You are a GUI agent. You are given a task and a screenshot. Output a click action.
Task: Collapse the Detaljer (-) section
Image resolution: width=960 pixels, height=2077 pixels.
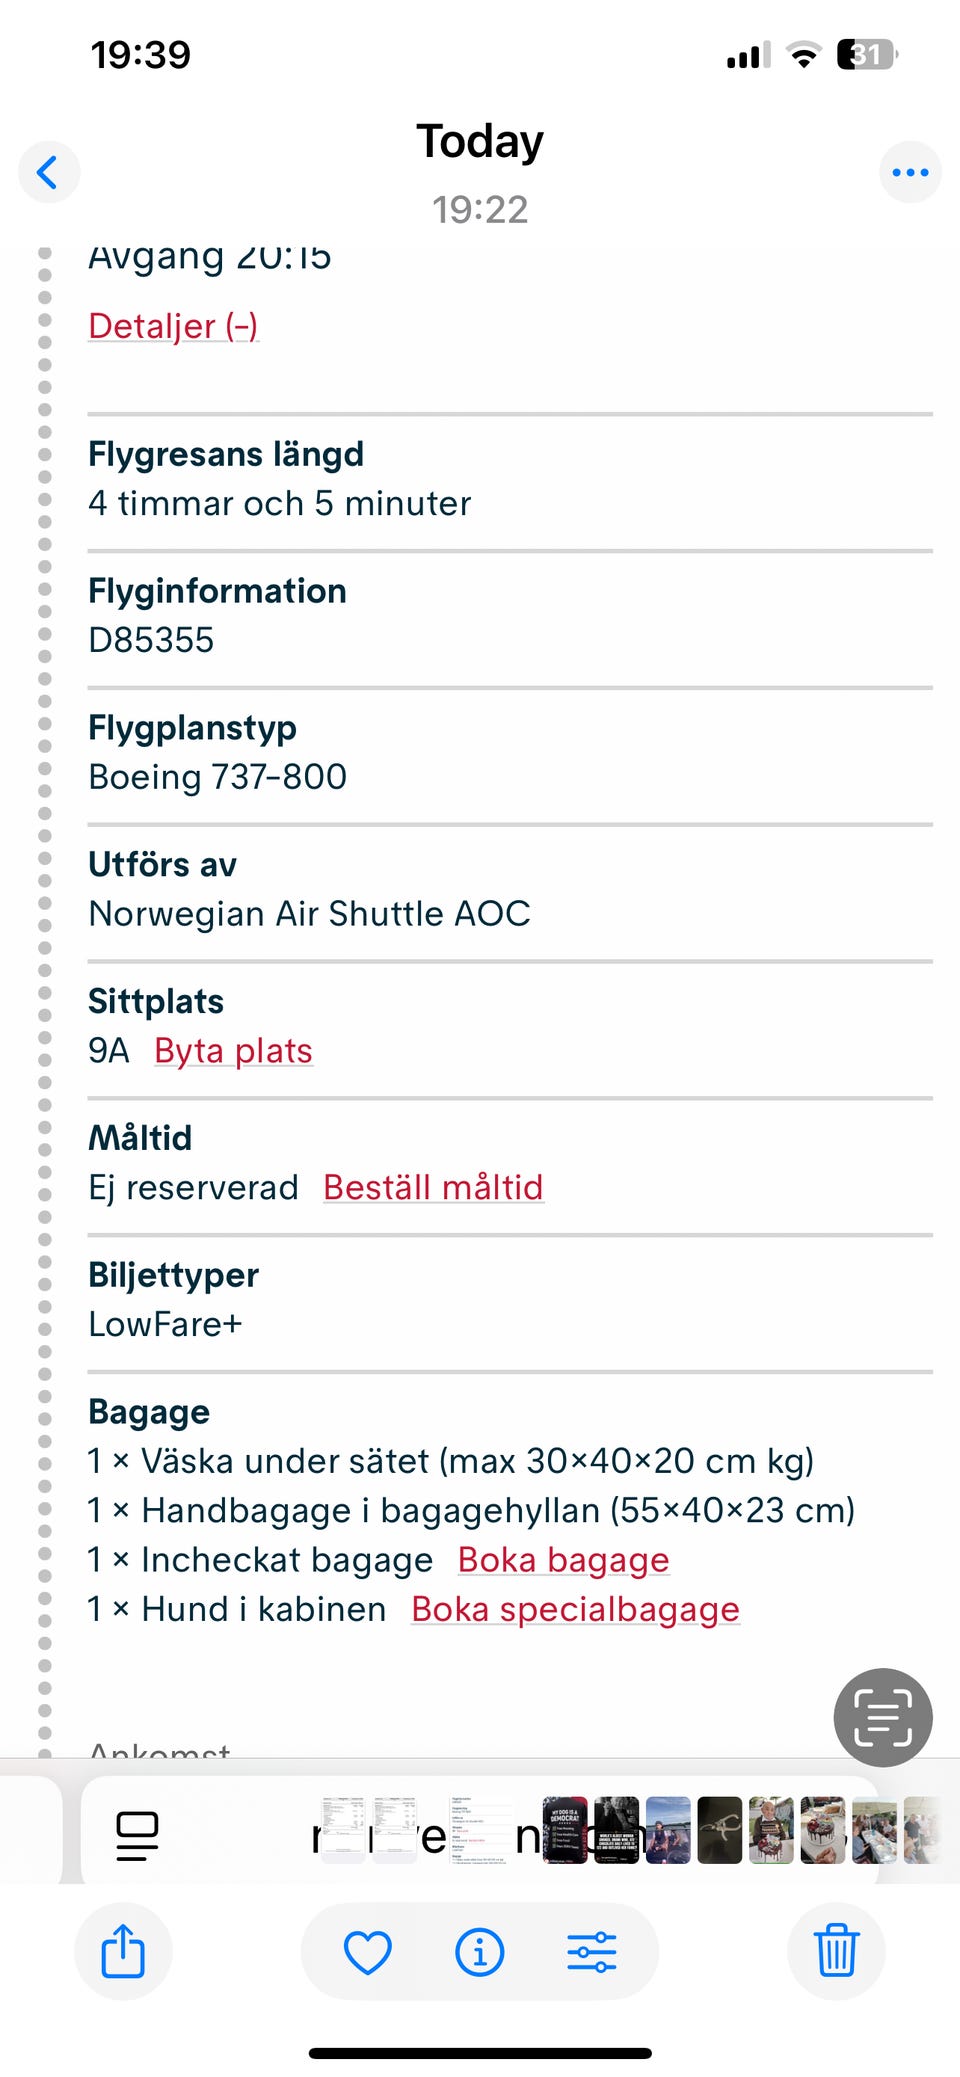(x=173, y=326)
